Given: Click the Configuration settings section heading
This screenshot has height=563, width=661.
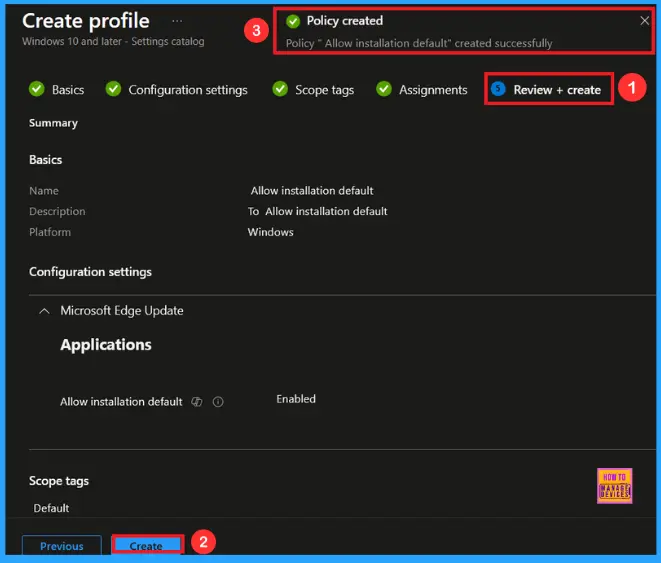Looking at the screenshot, I should (90, 272).
